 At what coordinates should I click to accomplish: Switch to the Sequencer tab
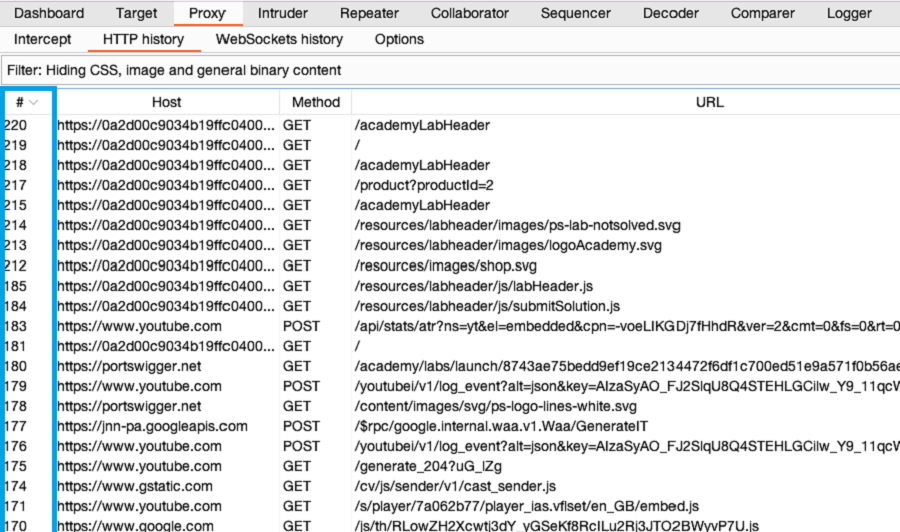pos(575,14)
